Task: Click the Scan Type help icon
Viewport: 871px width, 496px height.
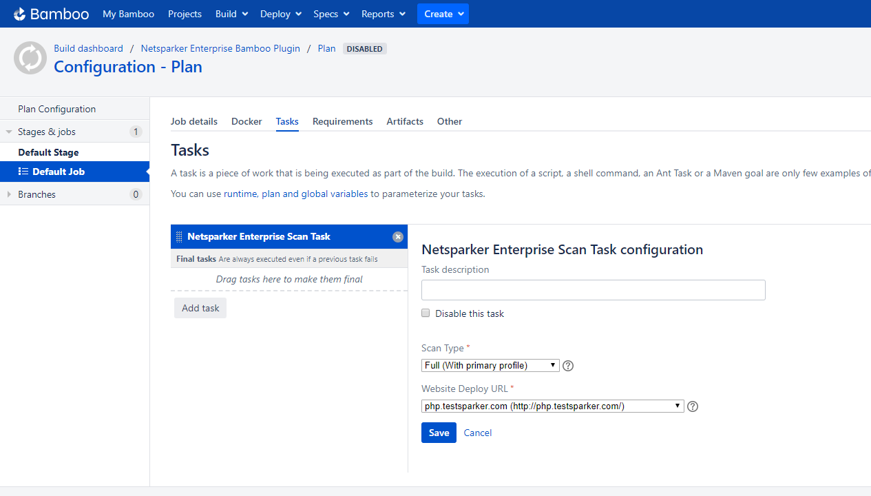Action: click(568, 366)
